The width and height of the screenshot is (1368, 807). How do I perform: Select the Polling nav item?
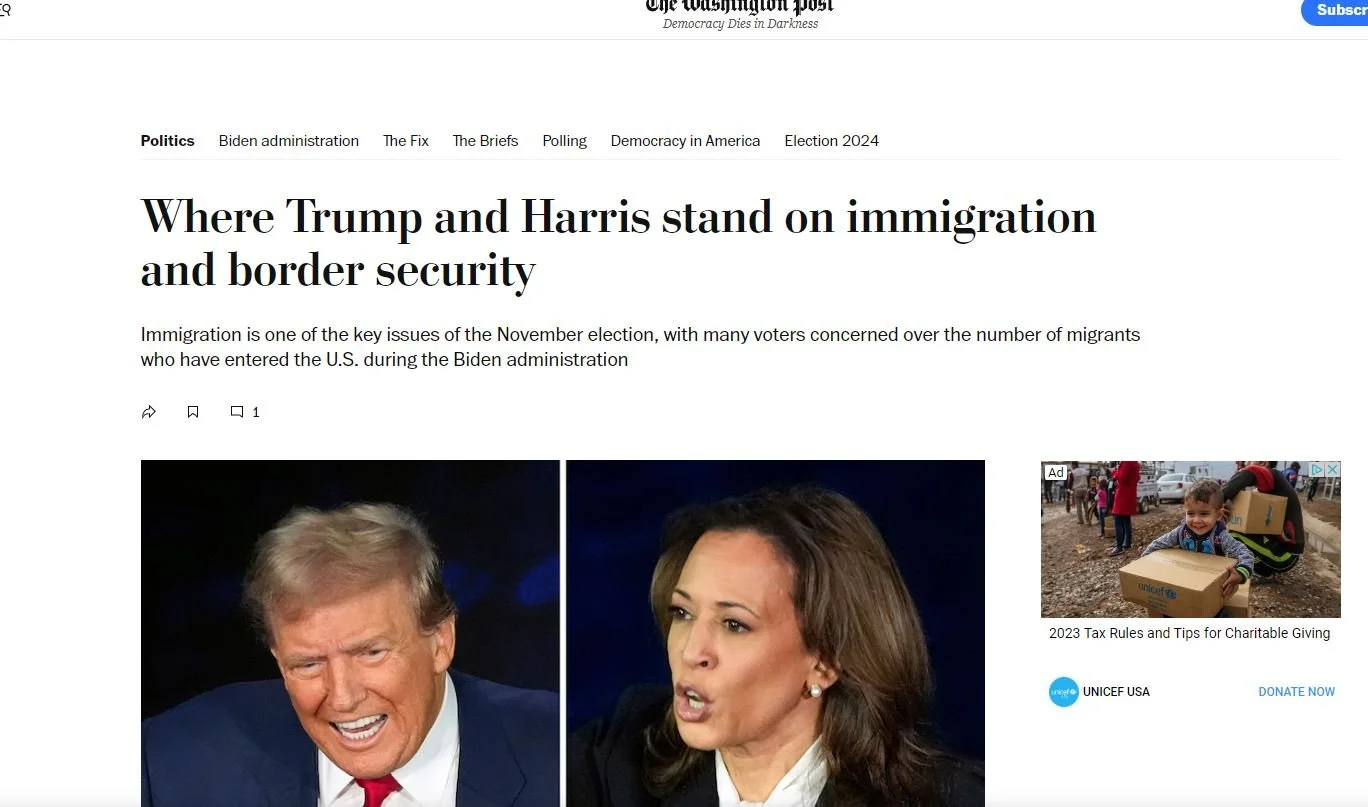click(x=565, y=141)
